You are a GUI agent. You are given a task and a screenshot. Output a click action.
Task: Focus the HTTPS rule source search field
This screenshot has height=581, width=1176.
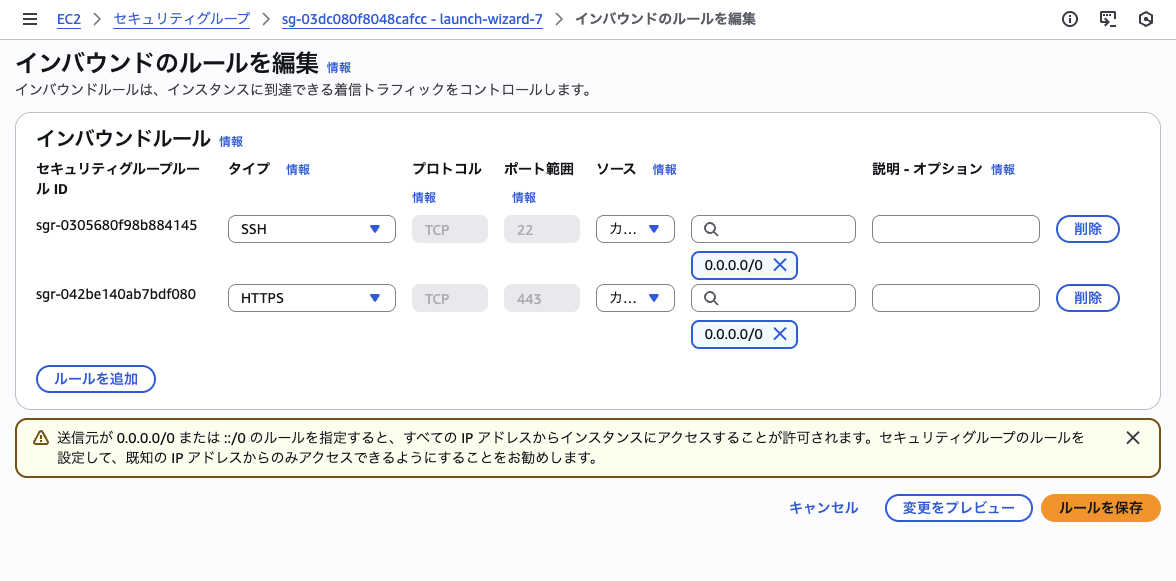773,298
